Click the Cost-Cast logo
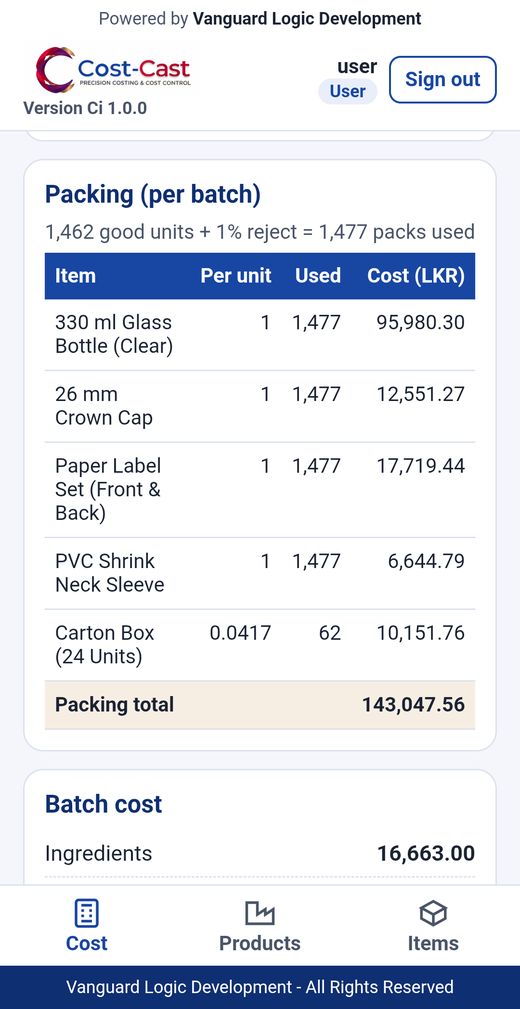The width and height of the screenshot is (520, 1009). tap(113, 69)
